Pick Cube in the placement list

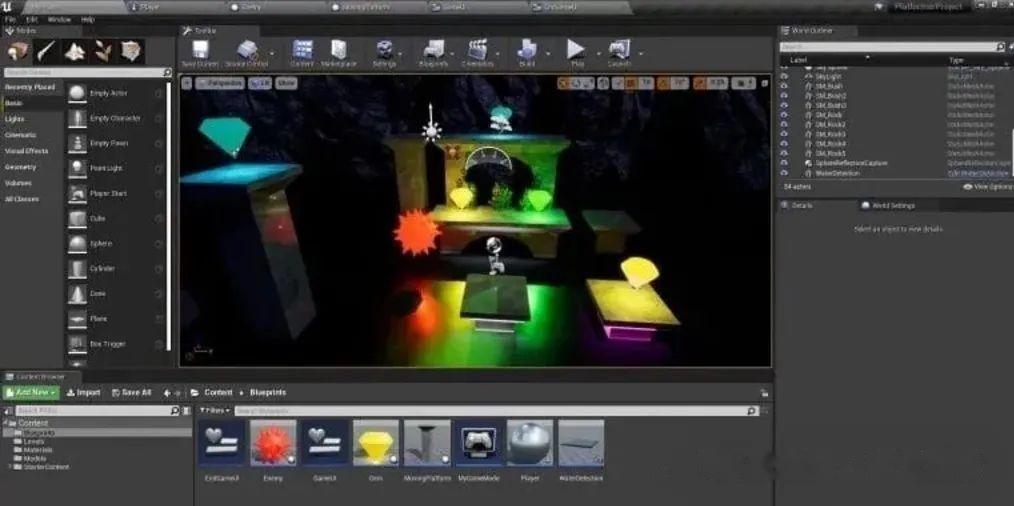click(x=115, y=219)
